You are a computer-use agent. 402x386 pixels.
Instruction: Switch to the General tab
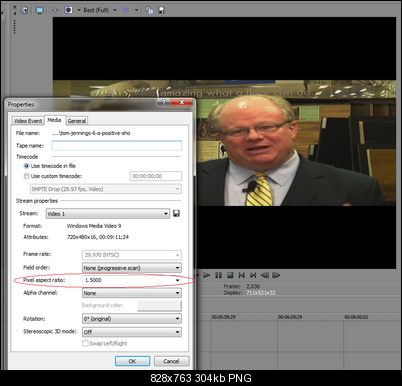(77, 121)
